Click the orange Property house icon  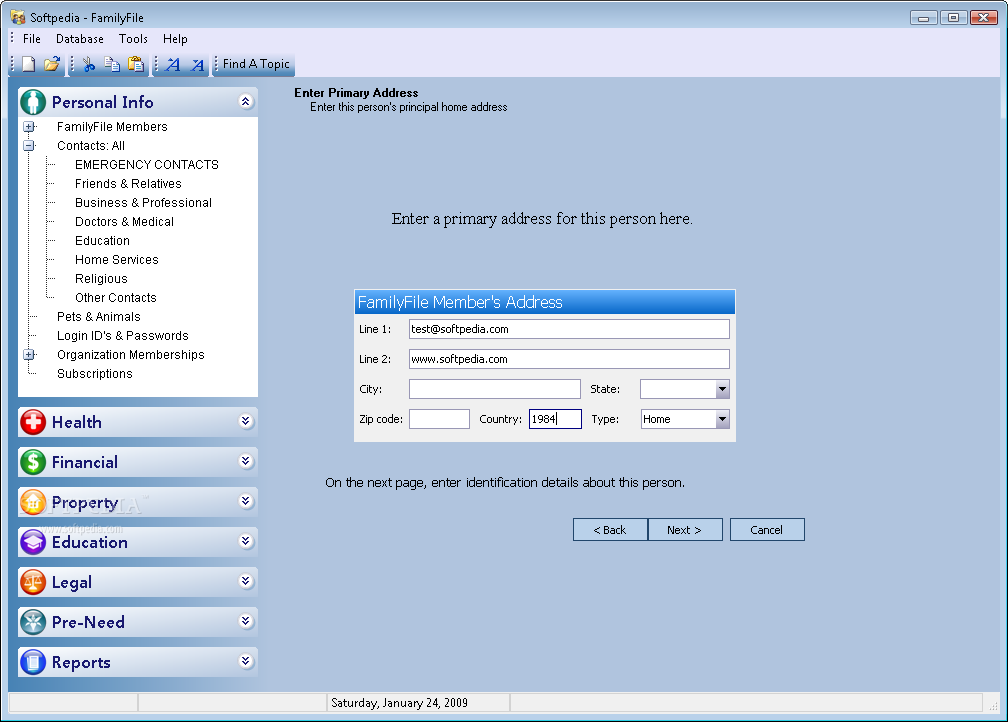tap(33, 502)
